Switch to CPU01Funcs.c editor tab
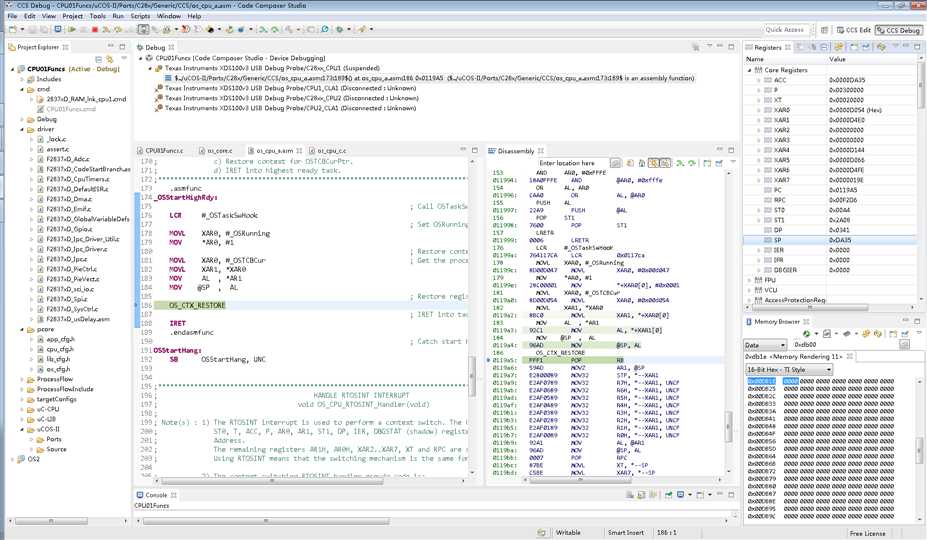This screenshot has width=927, height=540. (163, 151)
